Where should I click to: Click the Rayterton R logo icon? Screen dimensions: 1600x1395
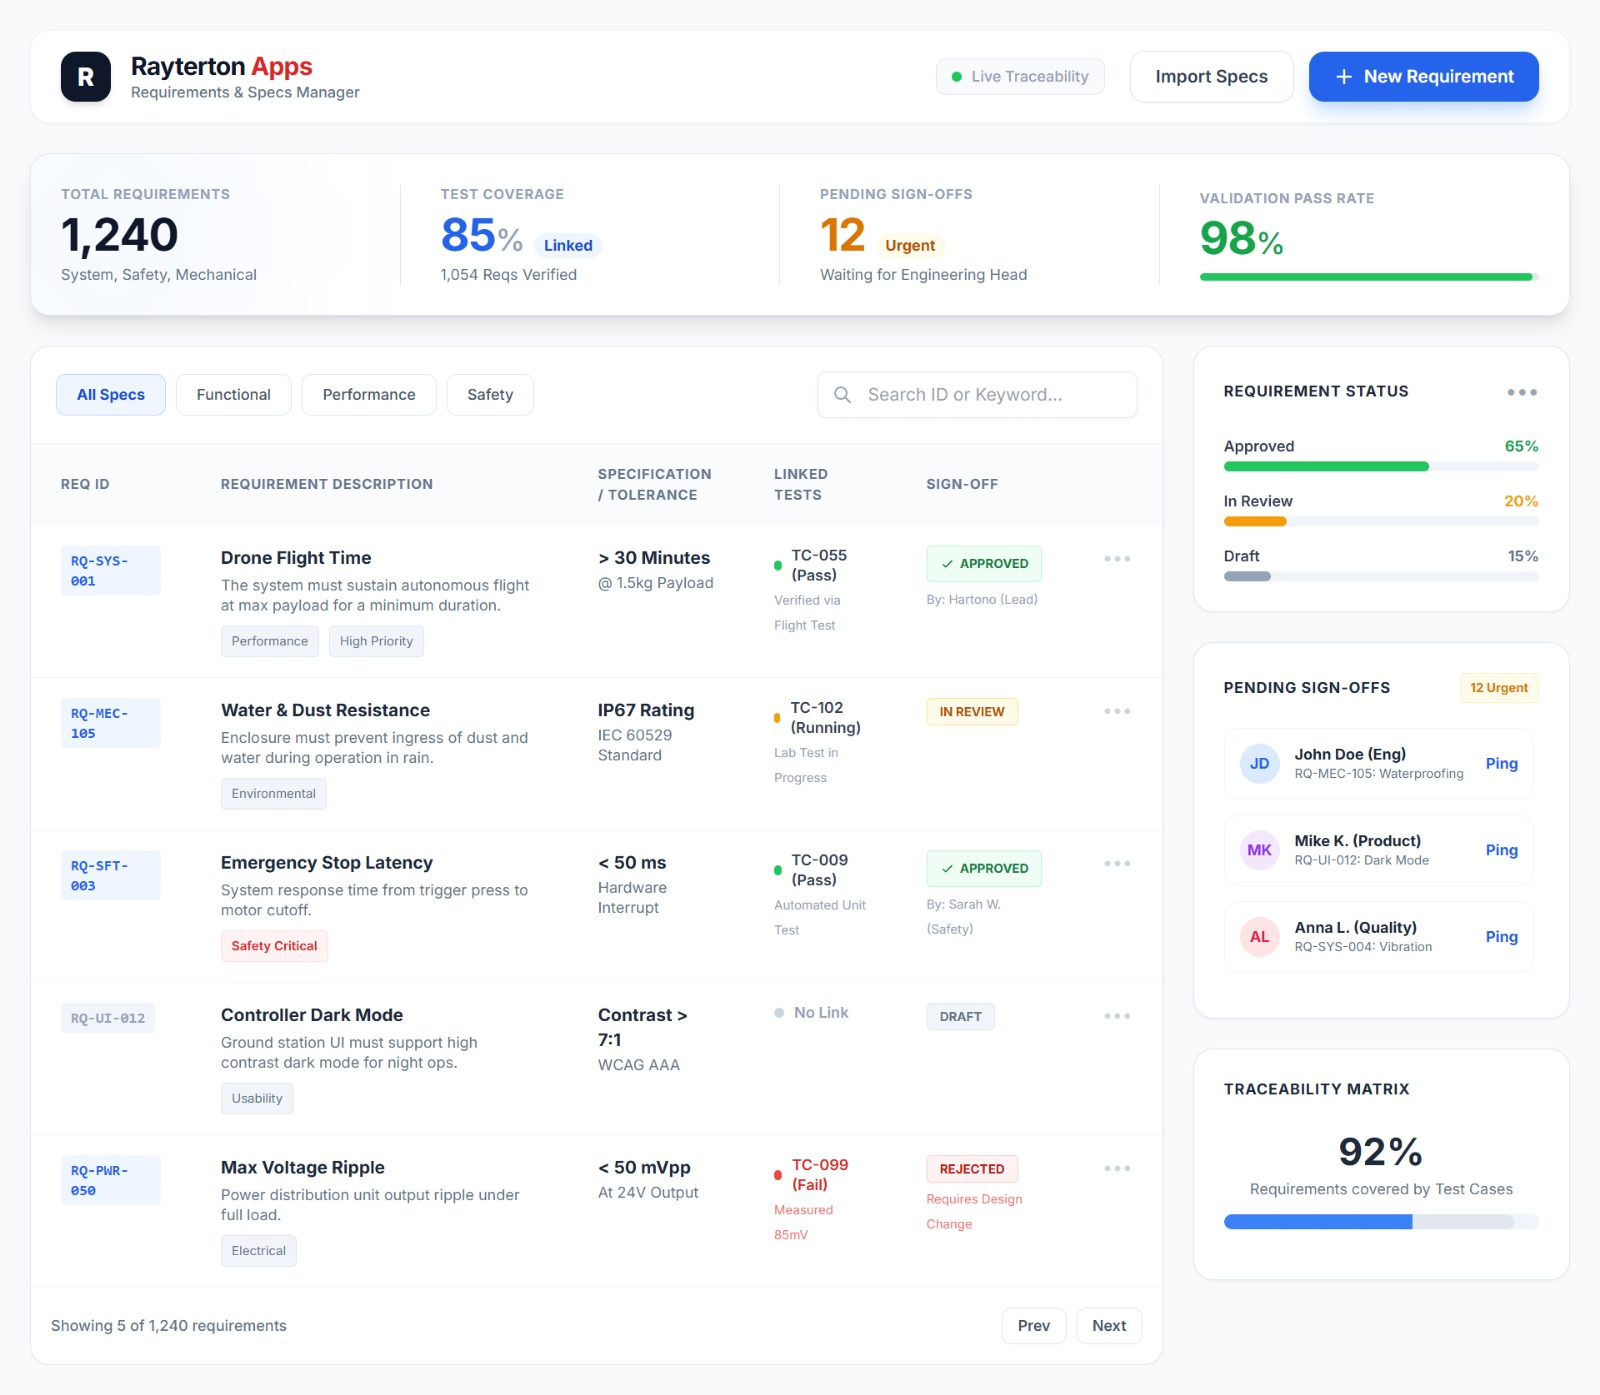pos(86,77)
